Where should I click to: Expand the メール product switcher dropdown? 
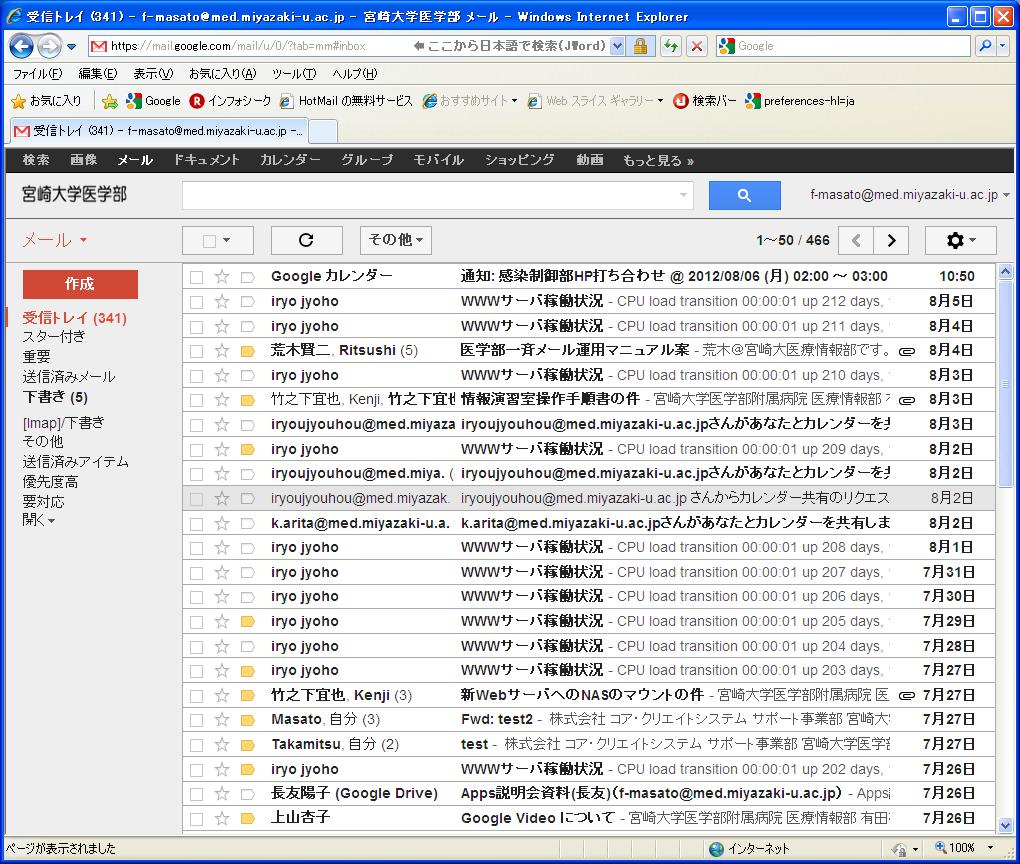click(x=55, y=240)
